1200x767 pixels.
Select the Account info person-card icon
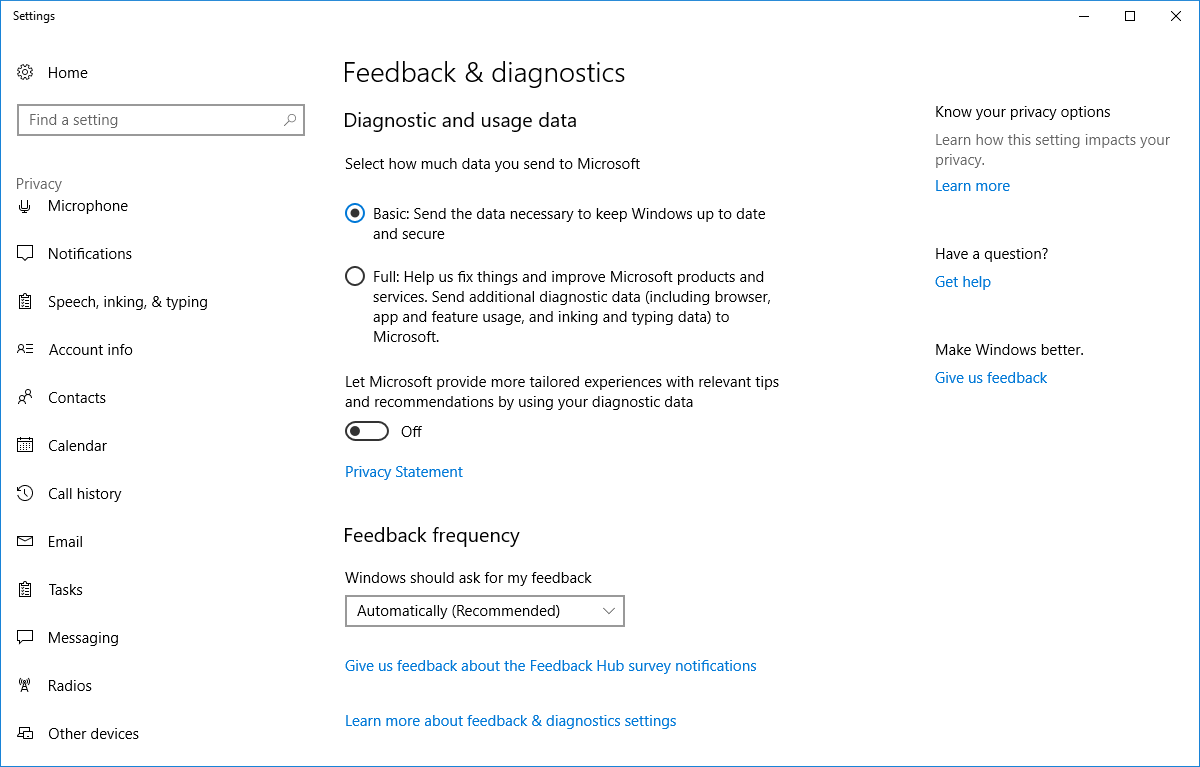tap(26, 350)
